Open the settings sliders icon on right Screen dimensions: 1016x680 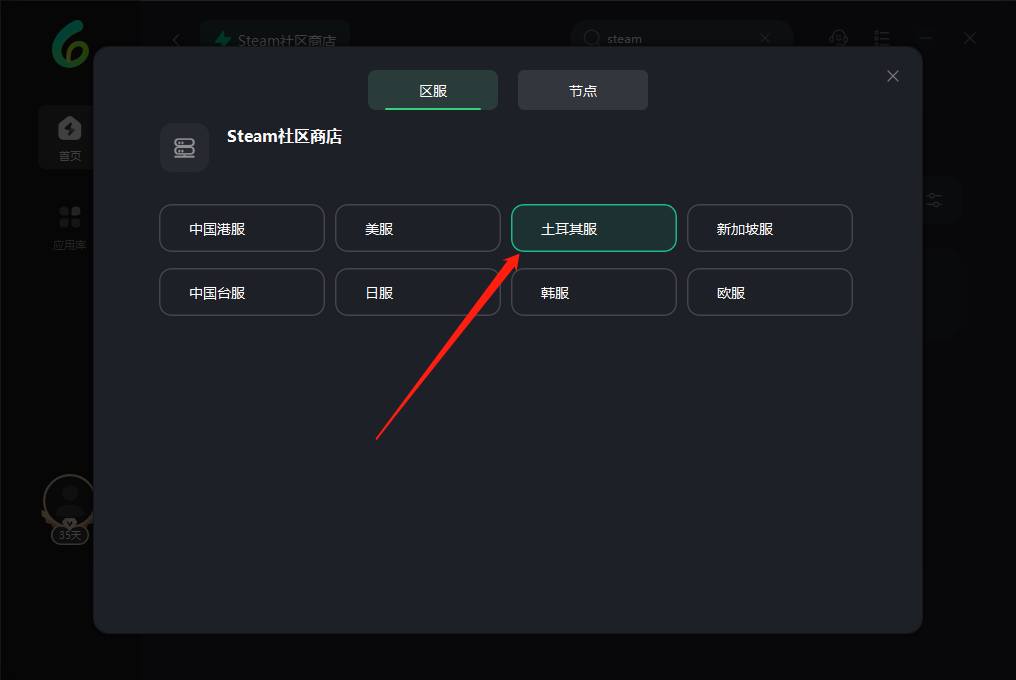click(934, 200)
